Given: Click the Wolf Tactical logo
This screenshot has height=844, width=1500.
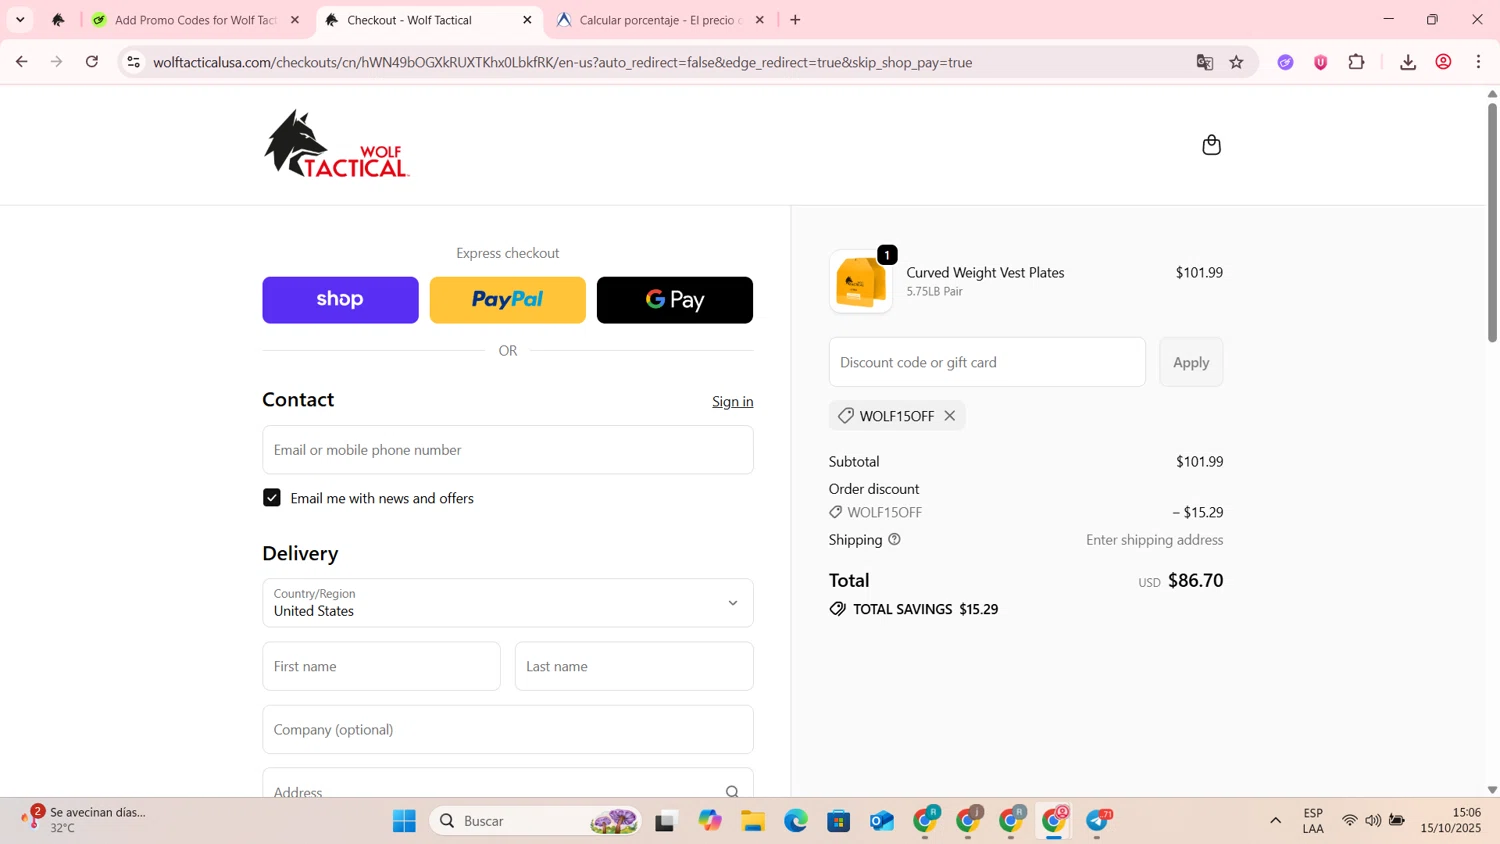Looking at the screenshot, I should 336,144.
